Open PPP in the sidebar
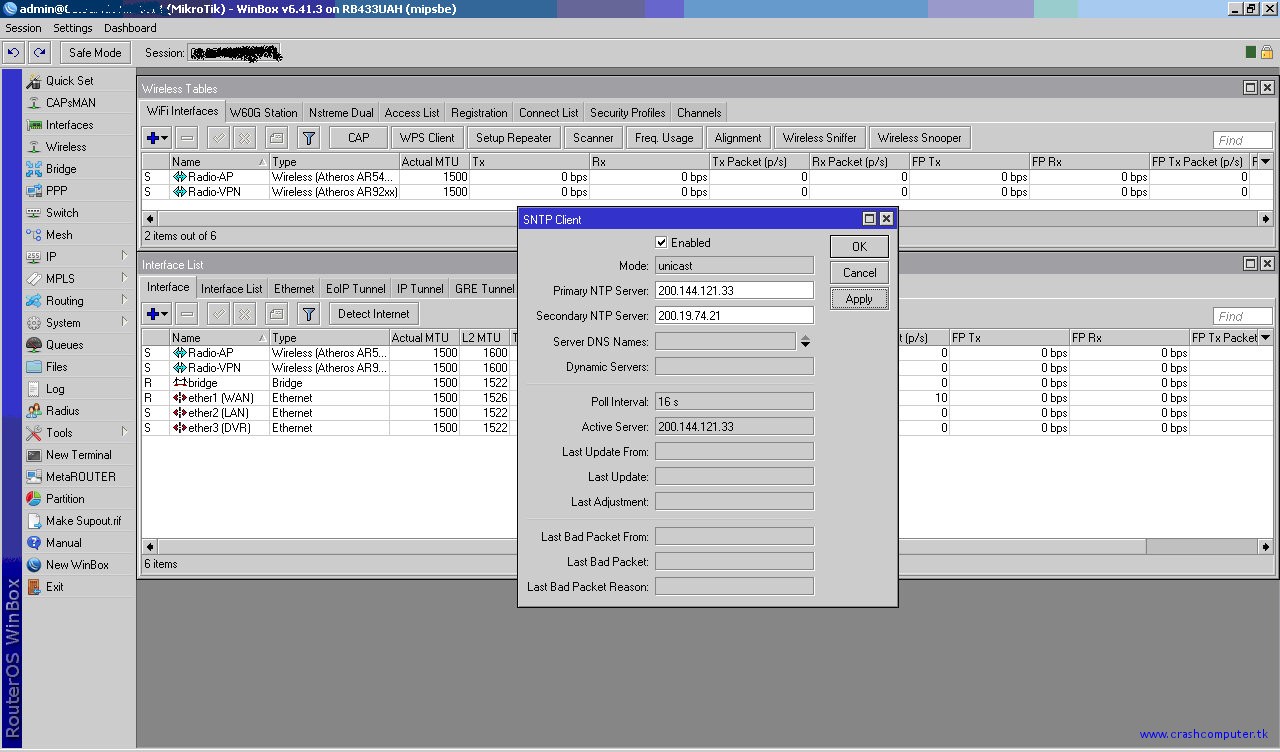 [56, 191]
